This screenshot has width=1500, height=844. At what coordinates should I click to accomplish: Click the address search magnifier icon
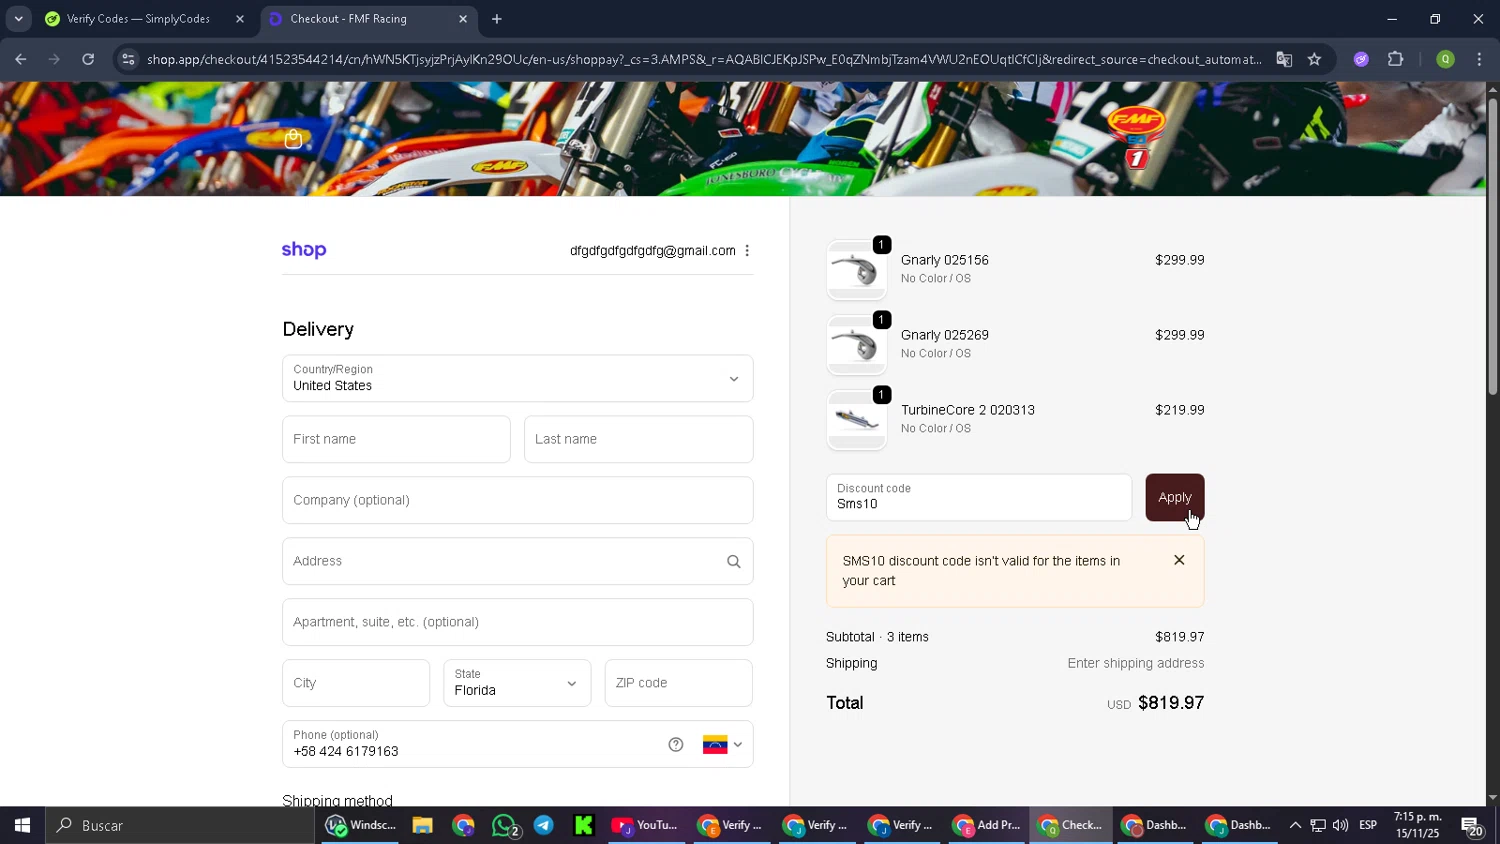pos(733,562)
